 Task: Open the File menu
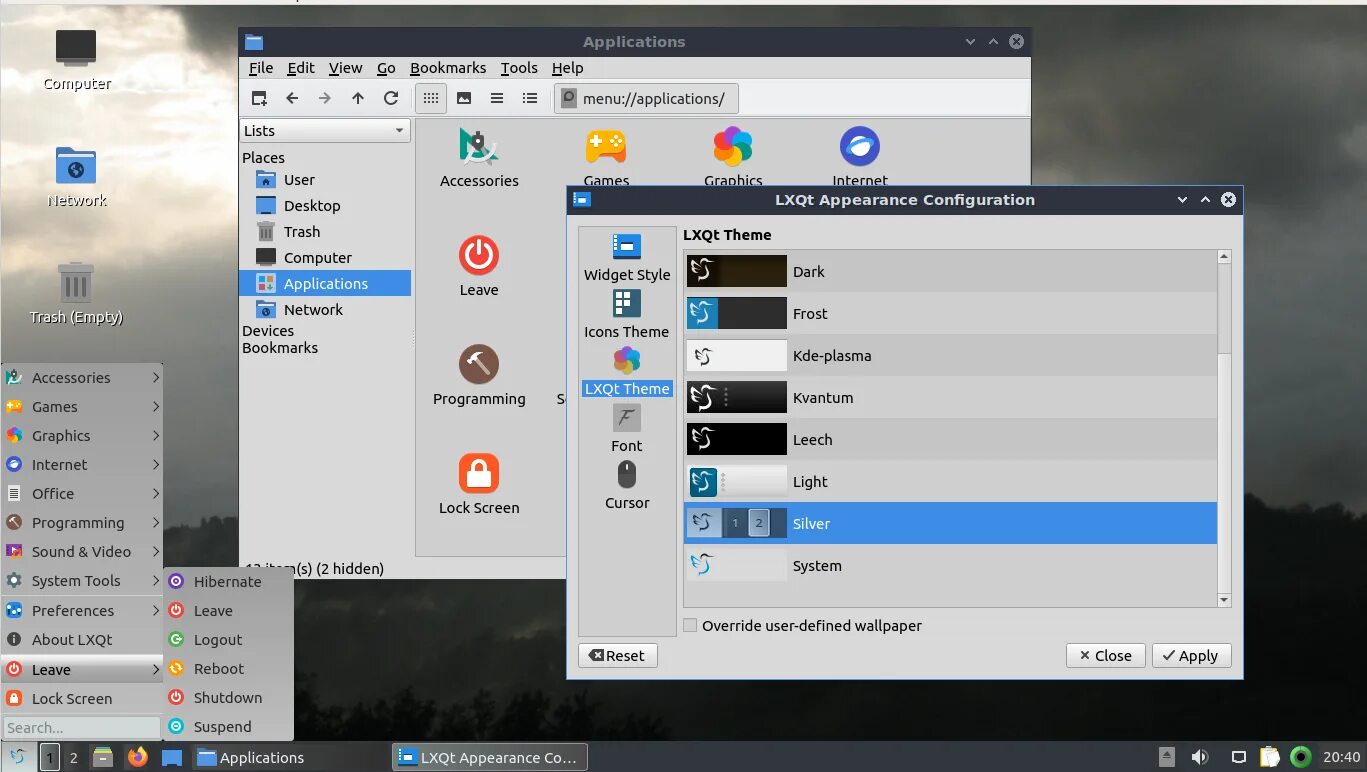pyautogui.click(x=261, y=68)
